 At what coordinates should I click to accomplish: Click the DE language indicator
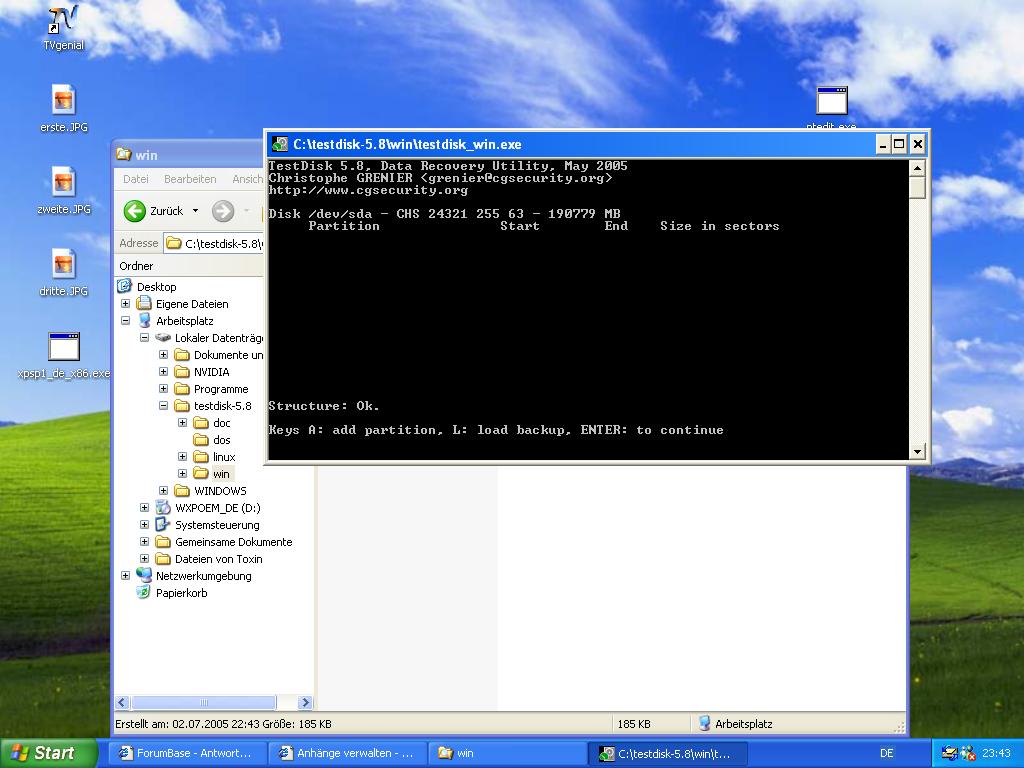coord(886,753)
